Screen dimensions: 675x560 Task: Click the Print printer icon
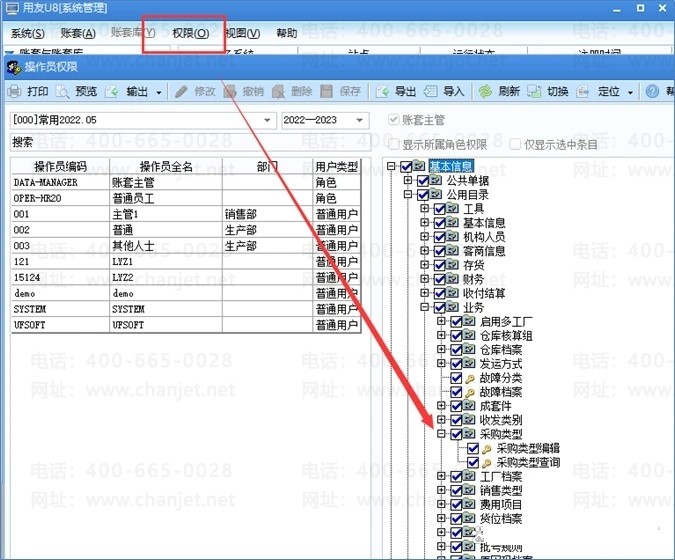pos(15,91)
